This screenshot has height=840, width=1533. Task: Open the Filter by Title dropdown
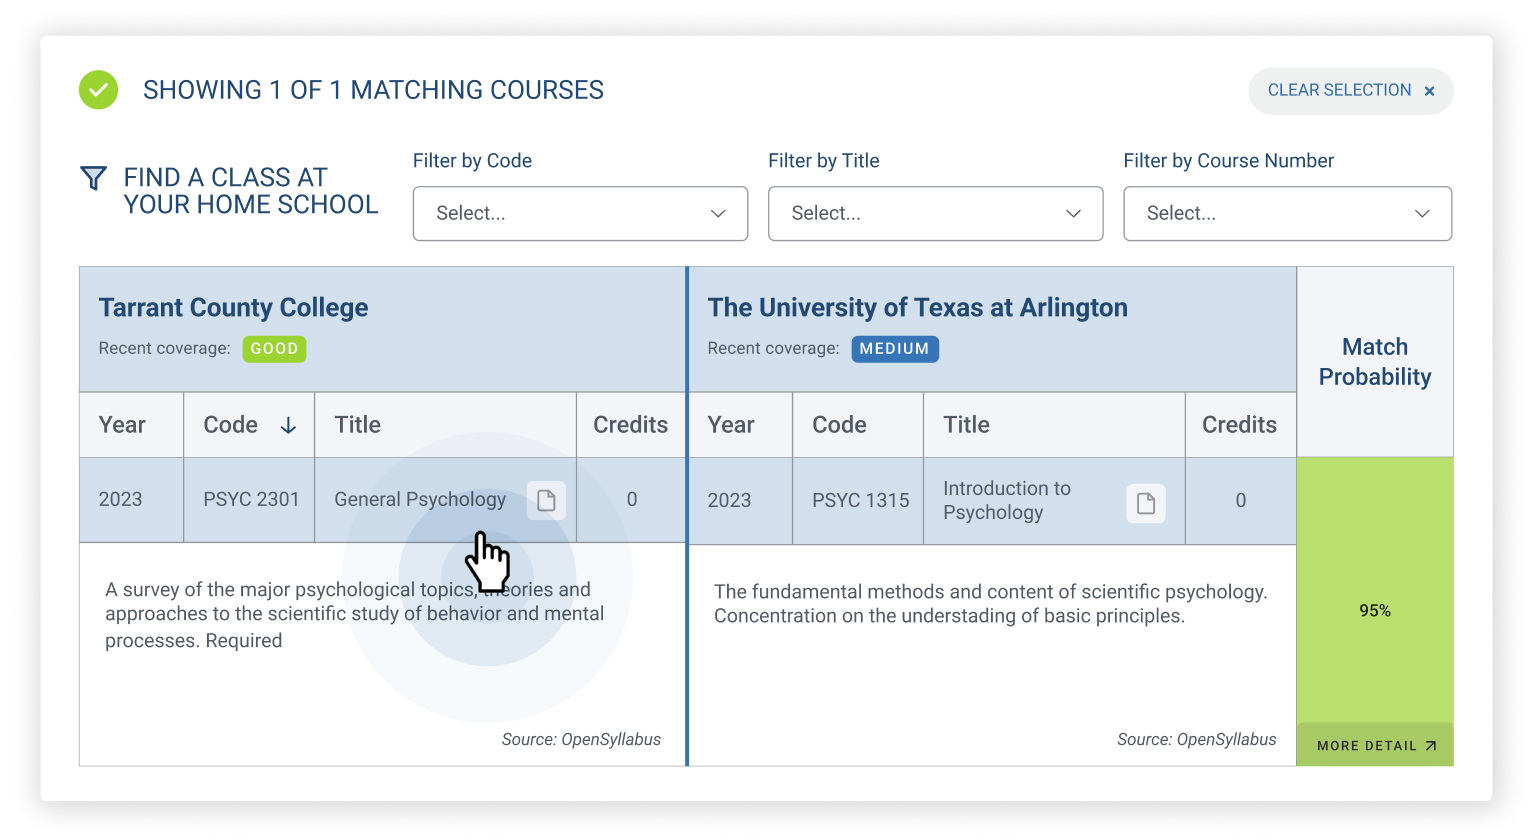pos(935,213)
